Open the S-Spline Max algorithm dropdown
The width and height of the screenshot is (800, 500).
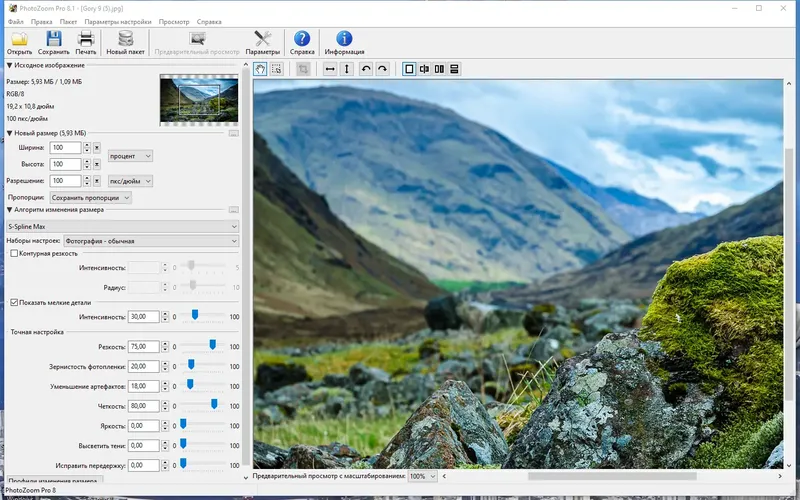point(122,226)
